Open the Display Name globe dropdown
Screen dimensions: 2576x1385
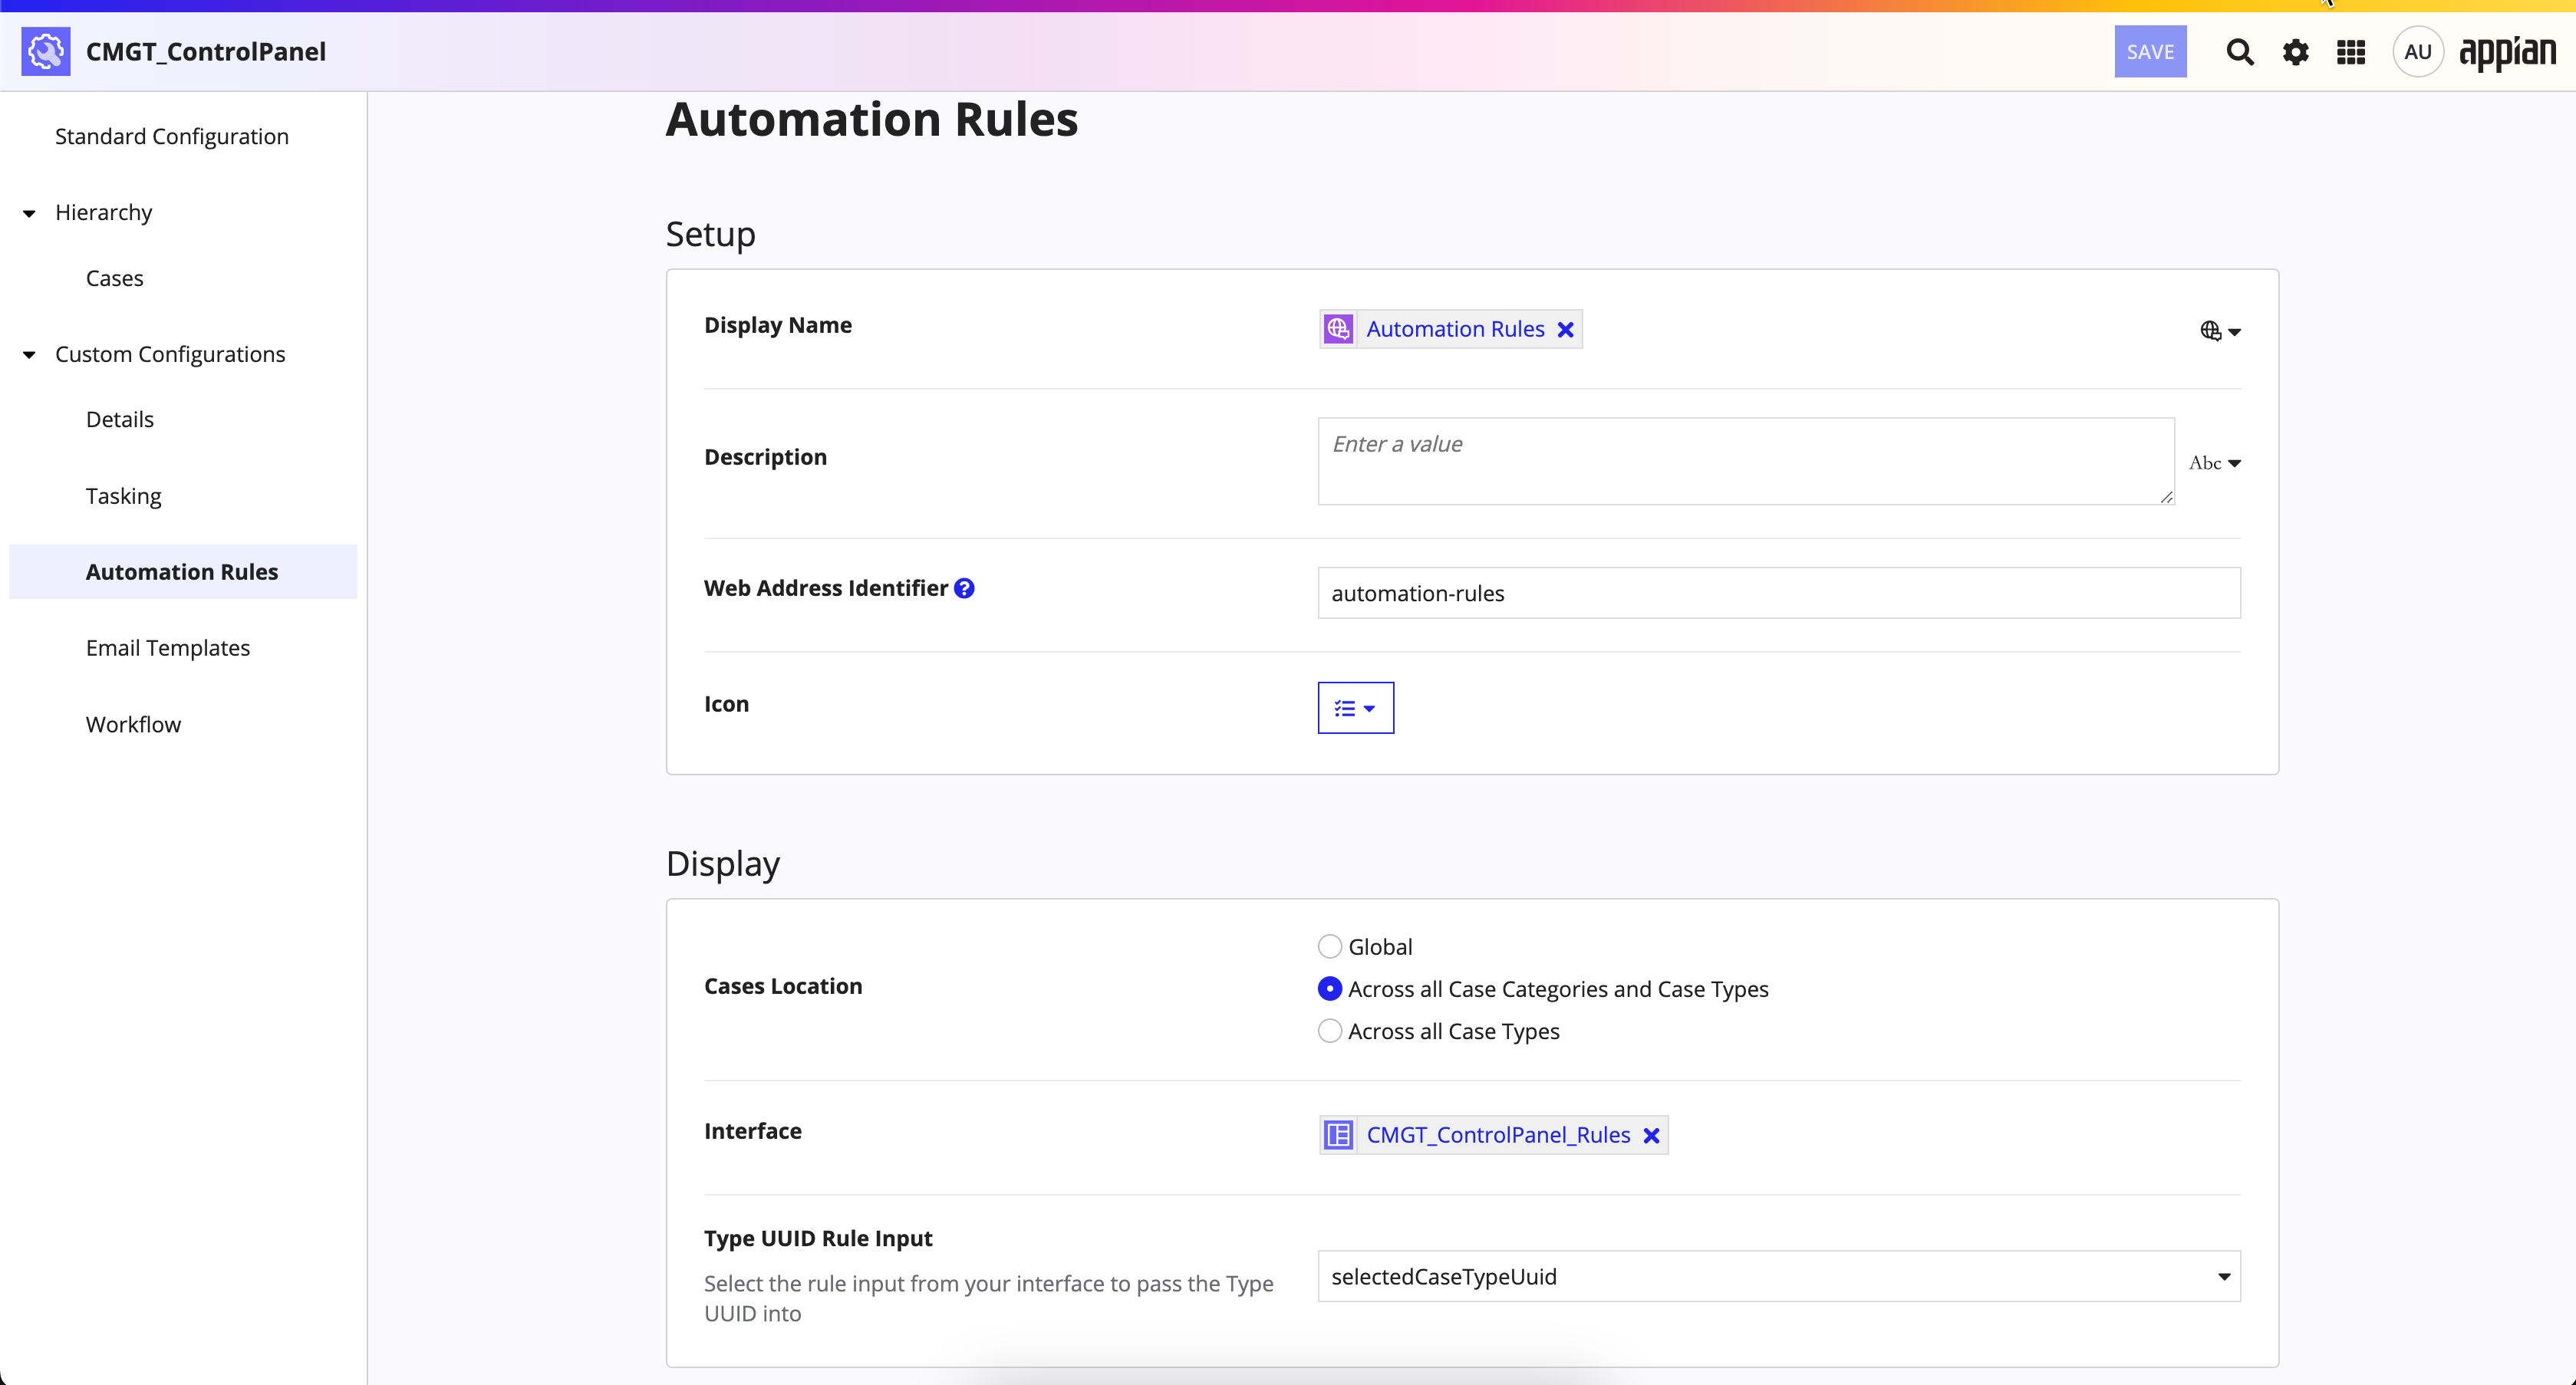[2220, 331]
